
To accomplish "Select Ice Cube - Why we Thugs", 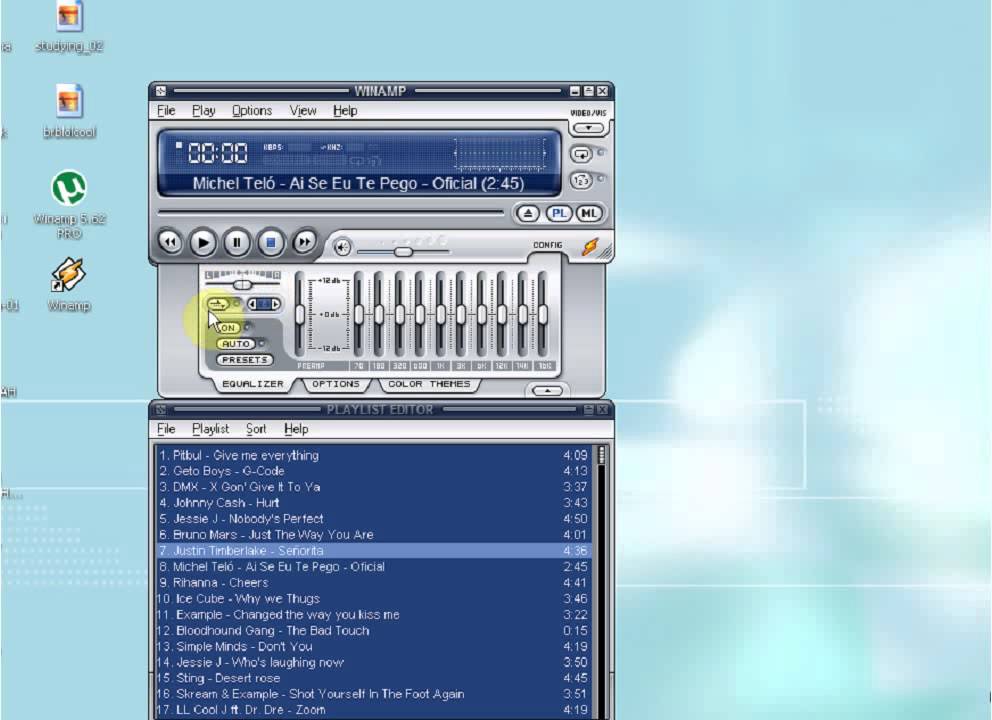I will (x=373, y=599).
